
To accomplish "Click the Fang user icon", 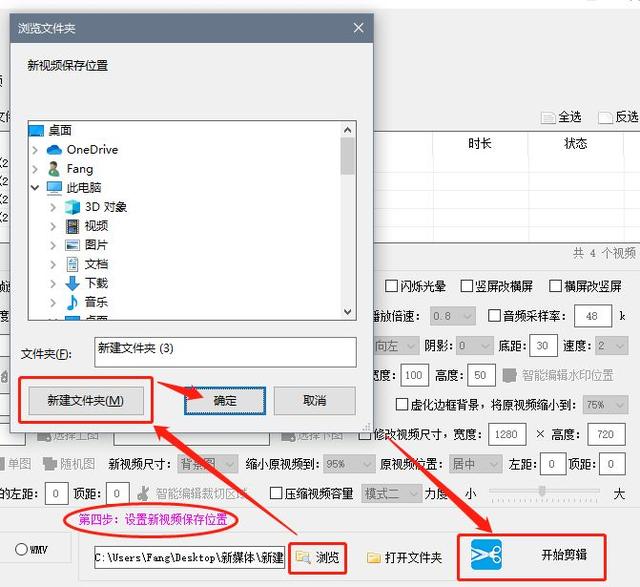I will [54, 169].
